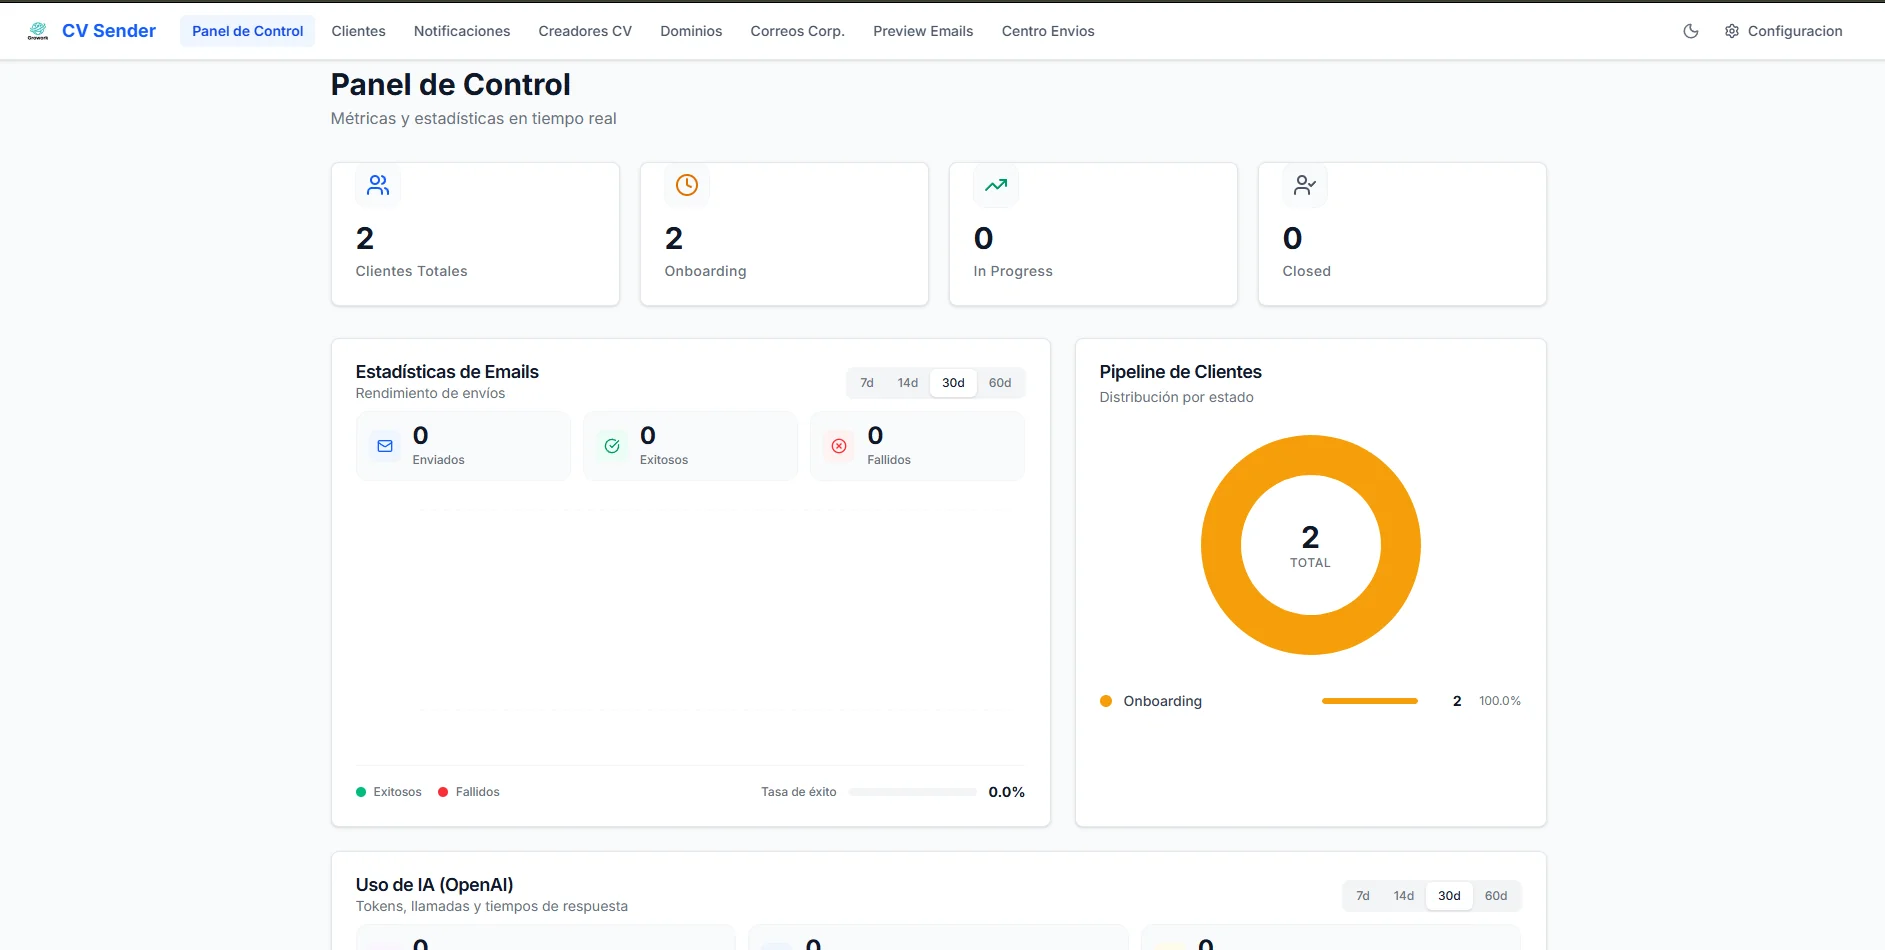The width and height of the screenshot is (1885, 950).
Task: Click the Pipeline de Clientes heading
Action: pos(1180,372)
